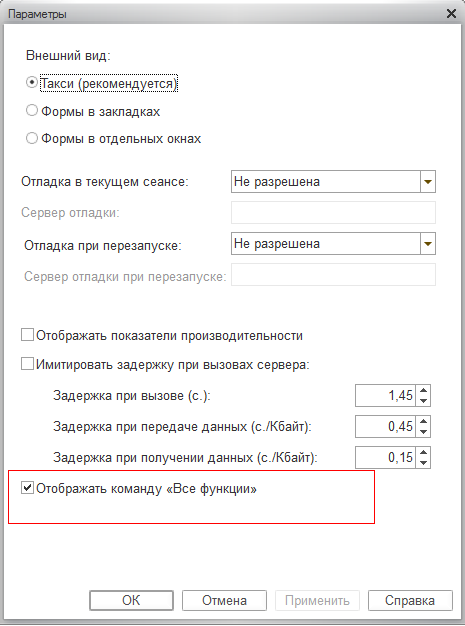Increase Задержка при передаче данных up arrow
The height and width of the screenshot is (626, 465).
(423, 421)
